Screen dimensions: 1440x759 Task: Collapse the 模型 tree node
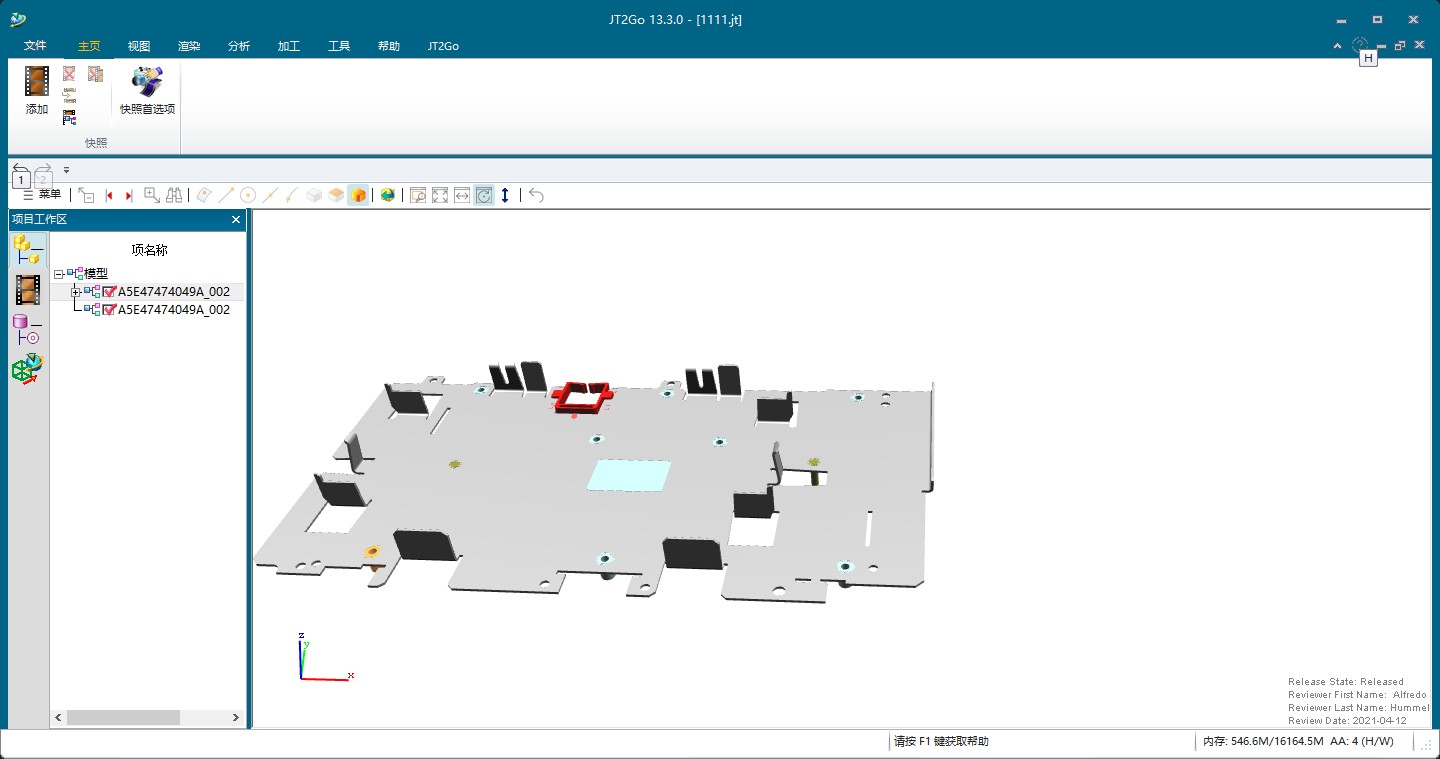click(59, 274)
